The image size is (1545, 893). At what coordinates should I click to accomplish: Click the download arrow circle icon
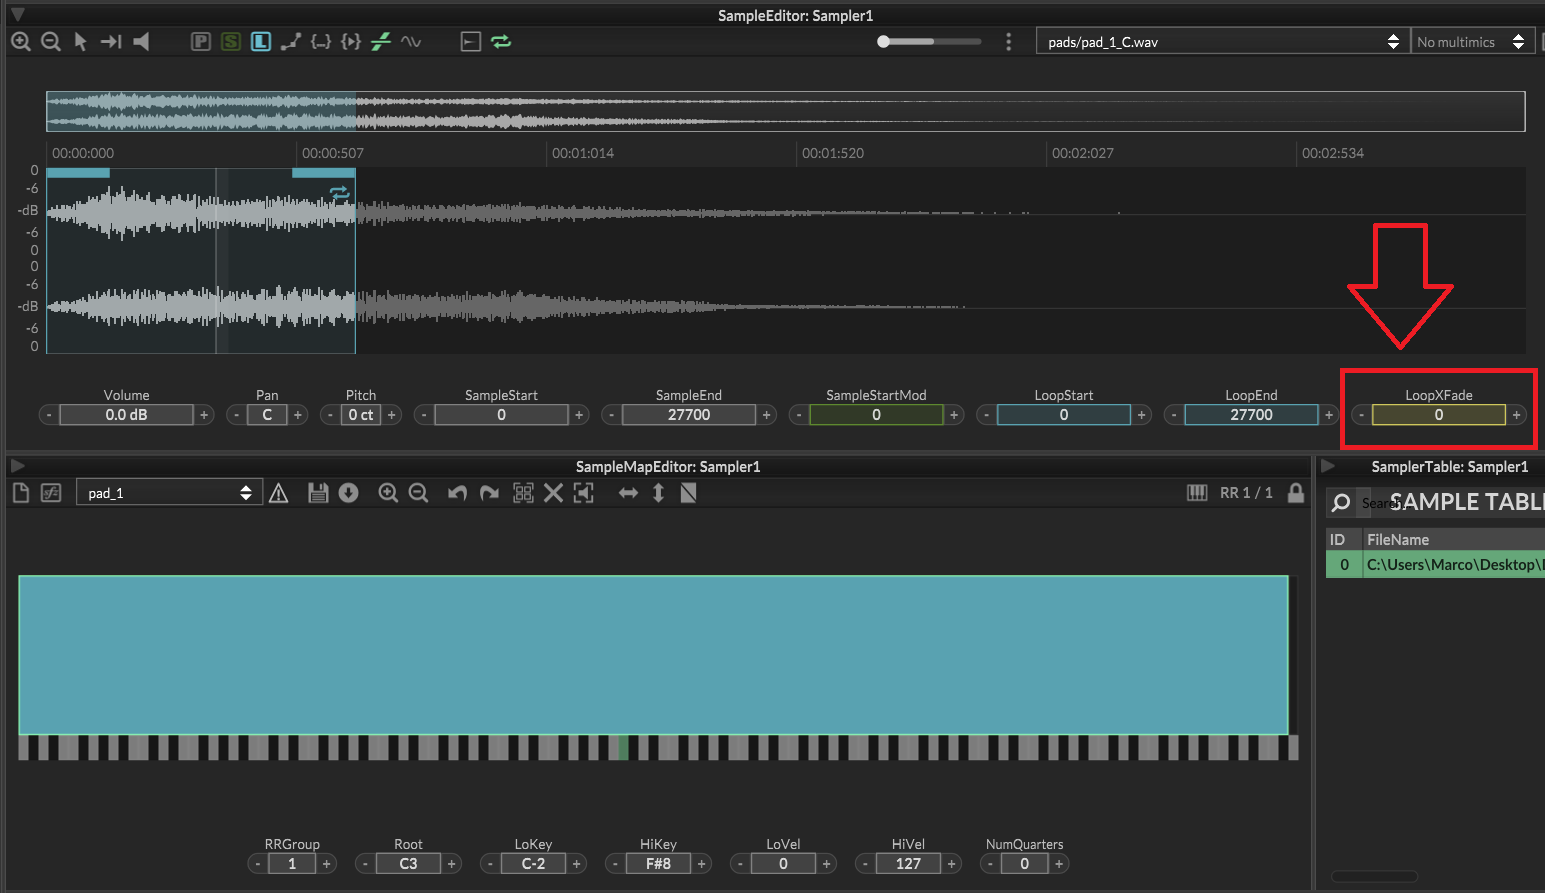coord(348,493)
